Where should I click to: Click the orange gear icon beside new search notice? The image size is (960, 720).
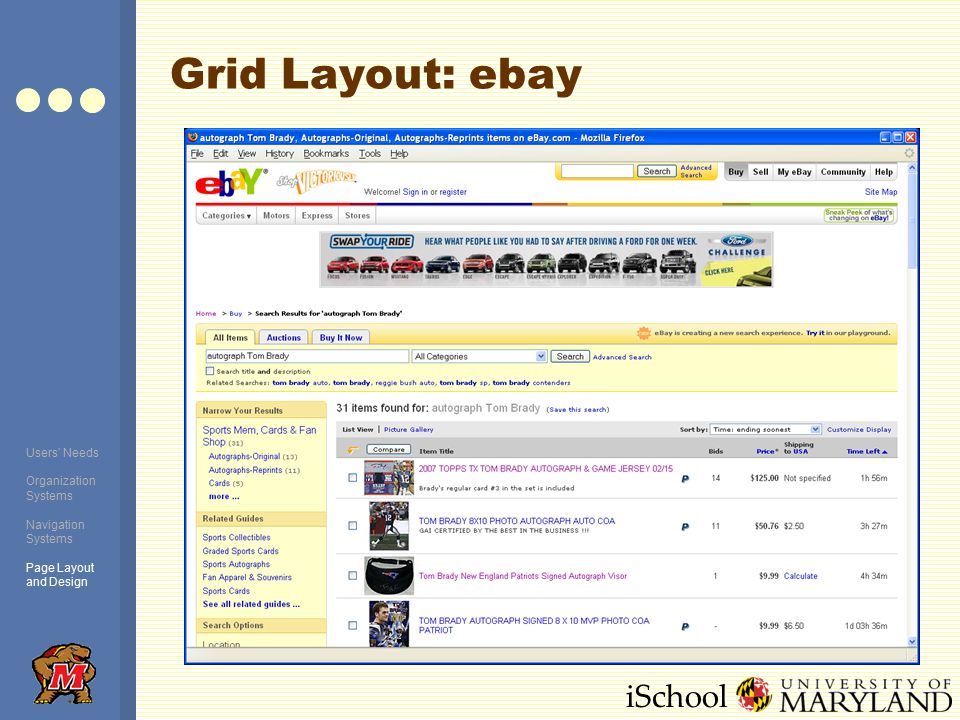(x=643, y=333)
